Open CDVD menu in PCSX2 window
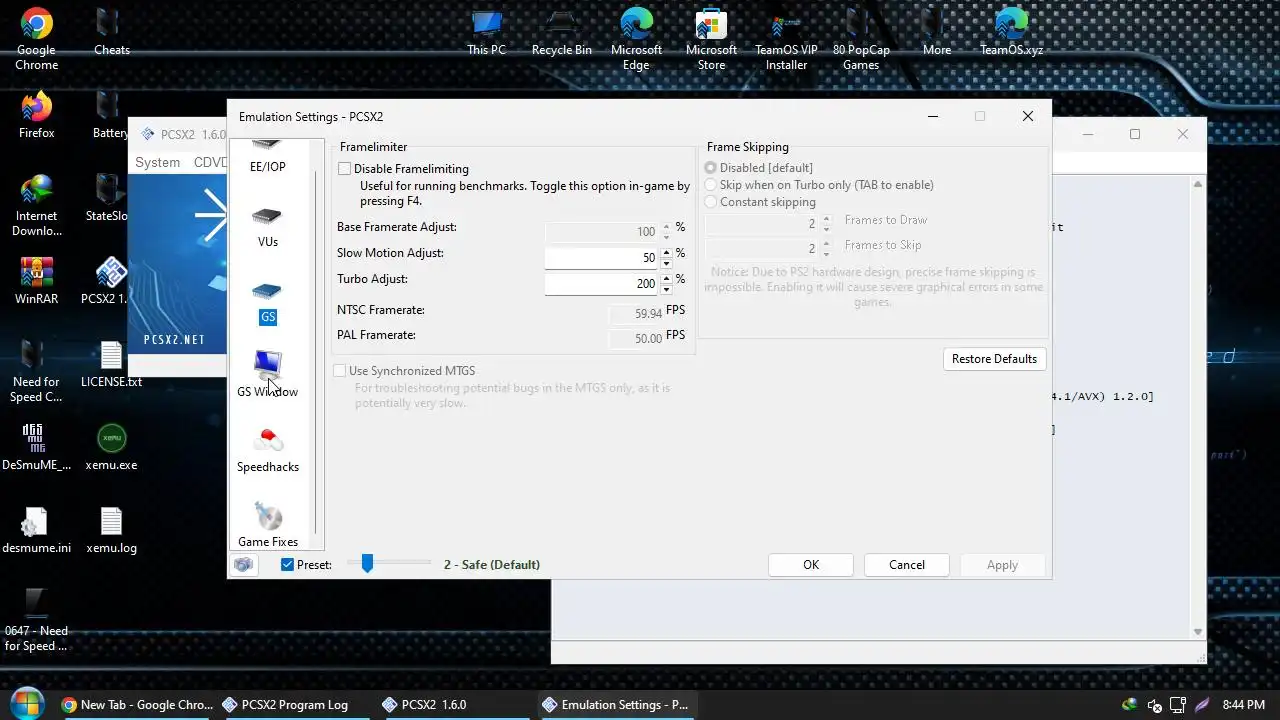 210,162
